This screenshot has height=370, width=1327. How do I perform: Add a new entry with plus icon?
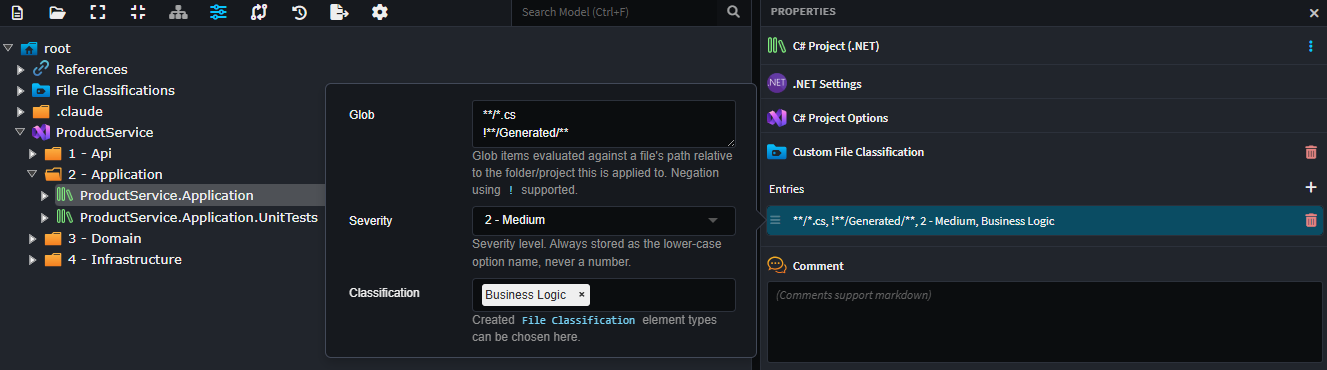tap(1311, 187)
